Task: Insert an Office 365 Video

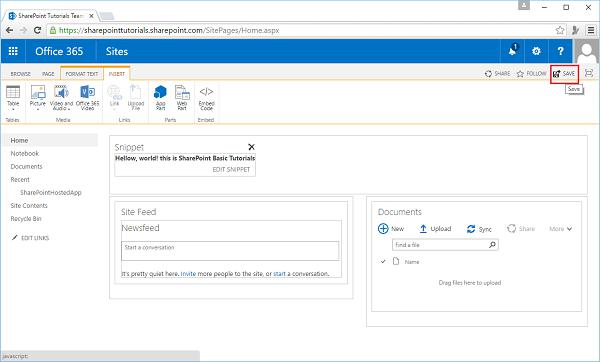Action: [x=88, y=98]
